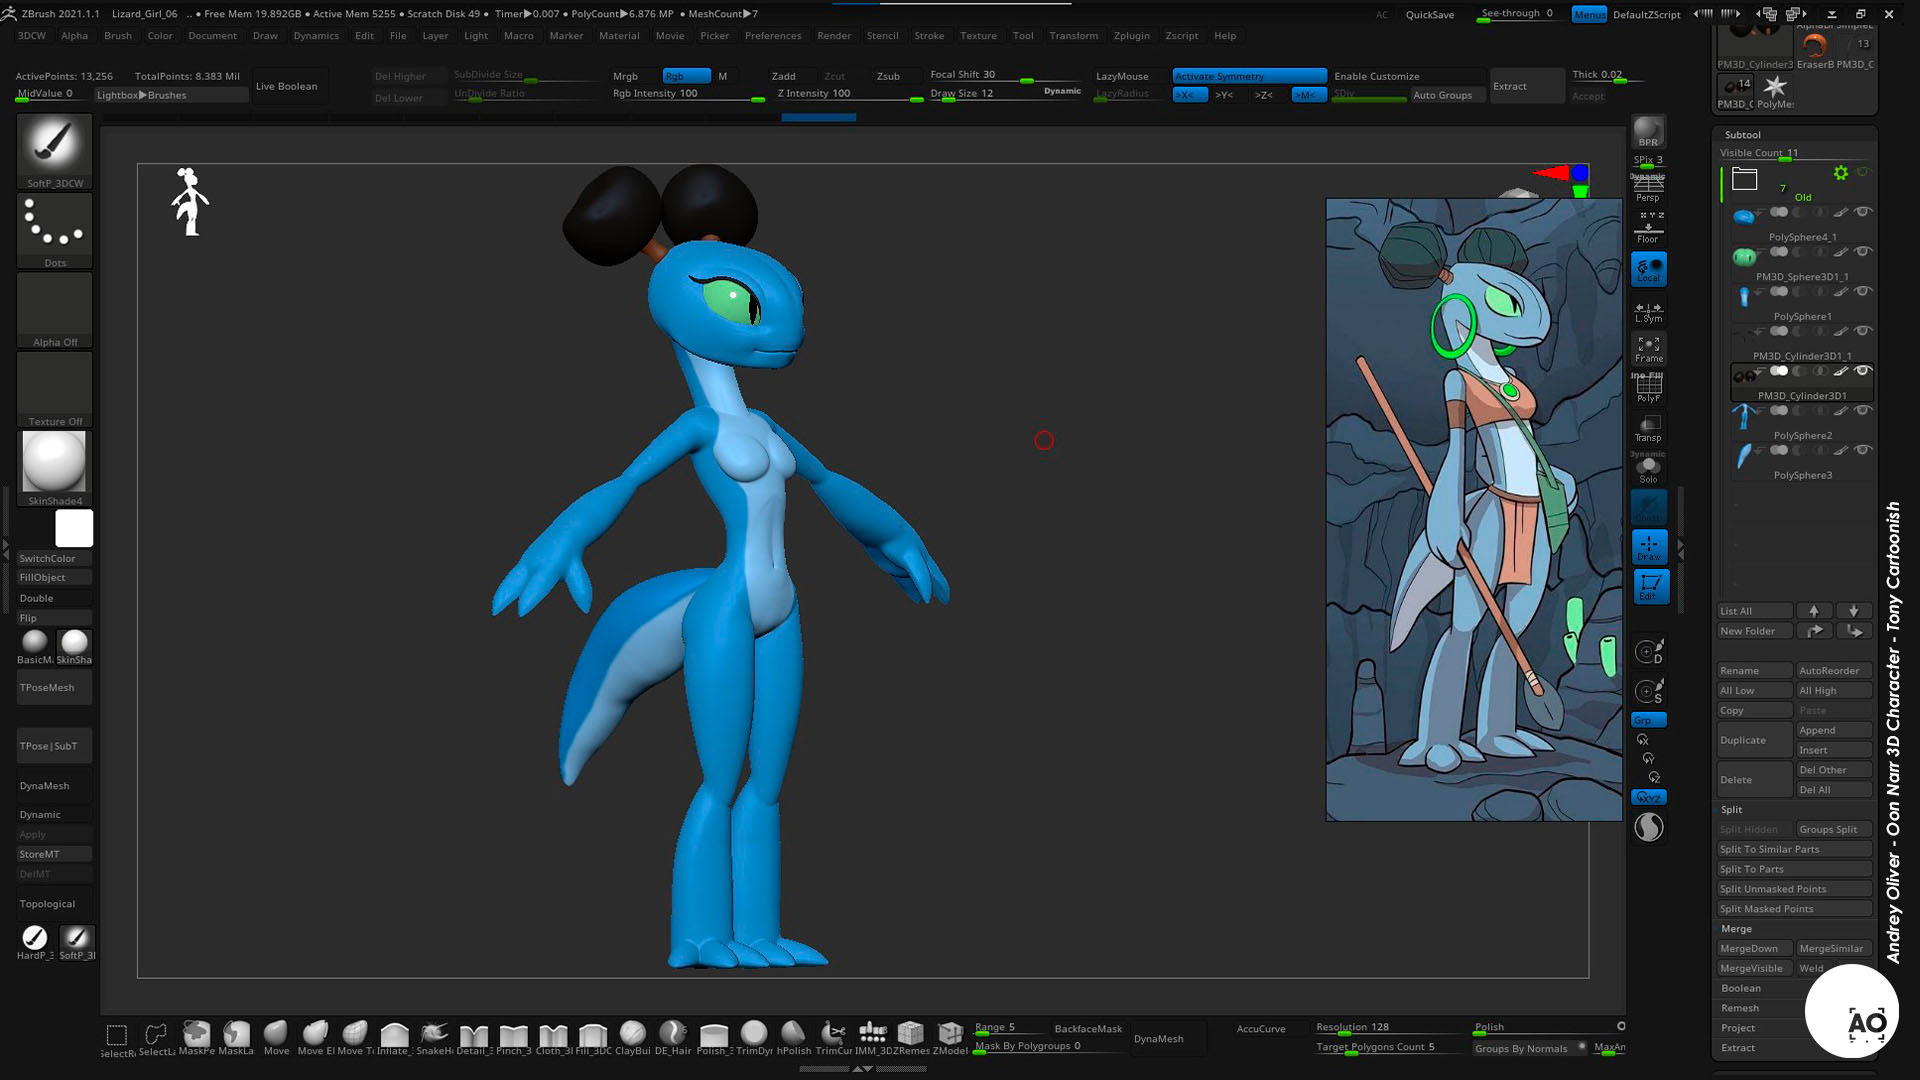
Task: Click the L.Sym local symmetry icon
Action: [x=1648, y=311]
